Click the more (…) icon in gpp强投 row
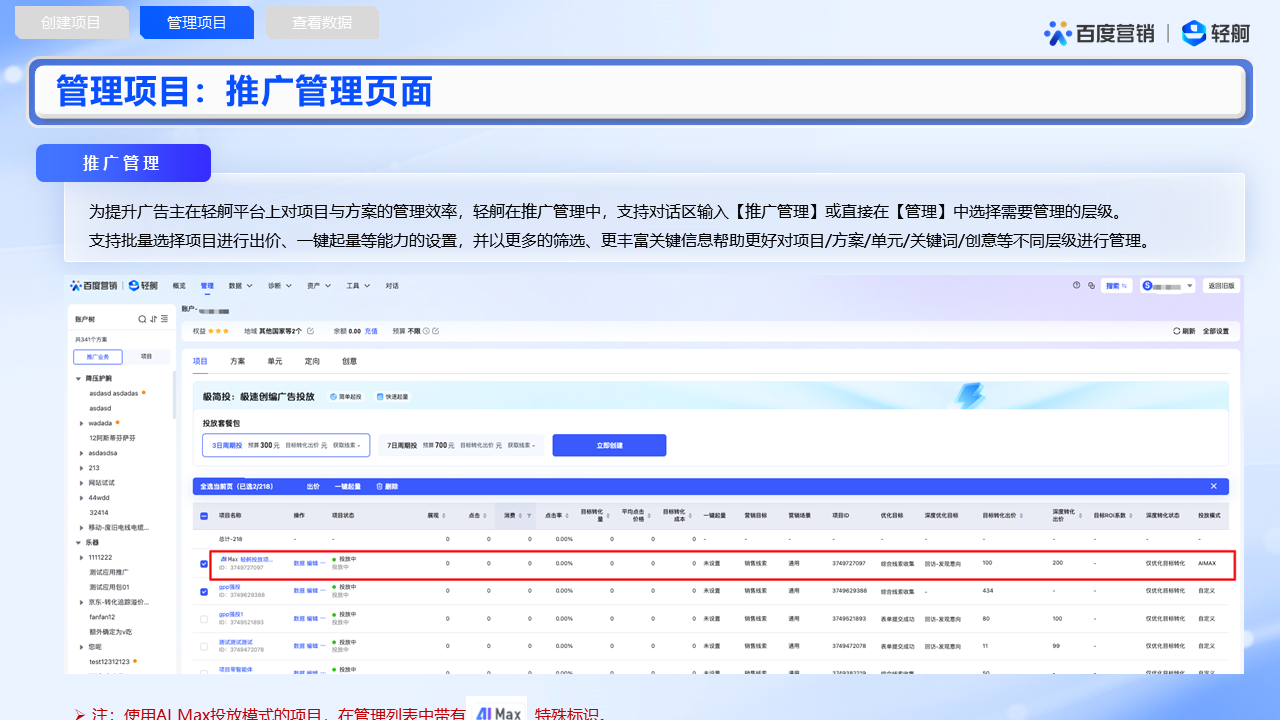The width and height of the screenshot is (1280, 720). tap(322, 590)
